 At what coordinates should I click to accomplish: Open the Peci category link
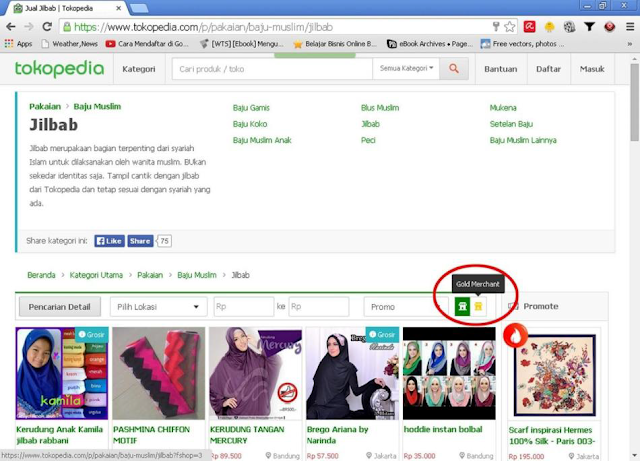[x=368, y=140]
